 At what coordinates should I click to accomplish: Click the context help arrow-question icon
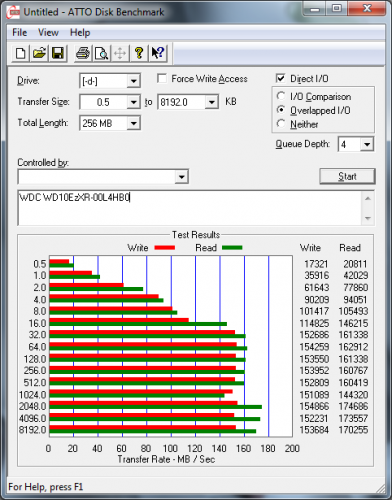coord(158,53)
